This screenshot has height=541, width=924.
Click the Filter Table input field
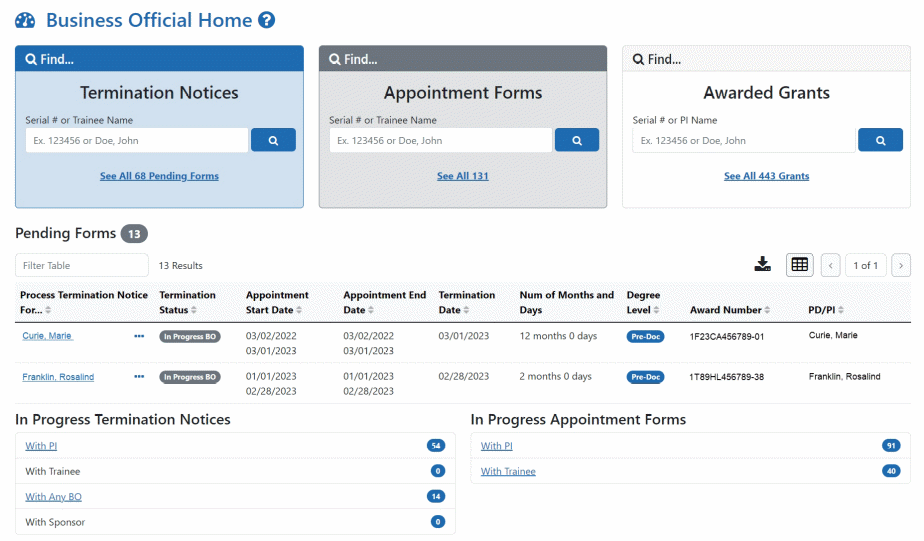82,265
